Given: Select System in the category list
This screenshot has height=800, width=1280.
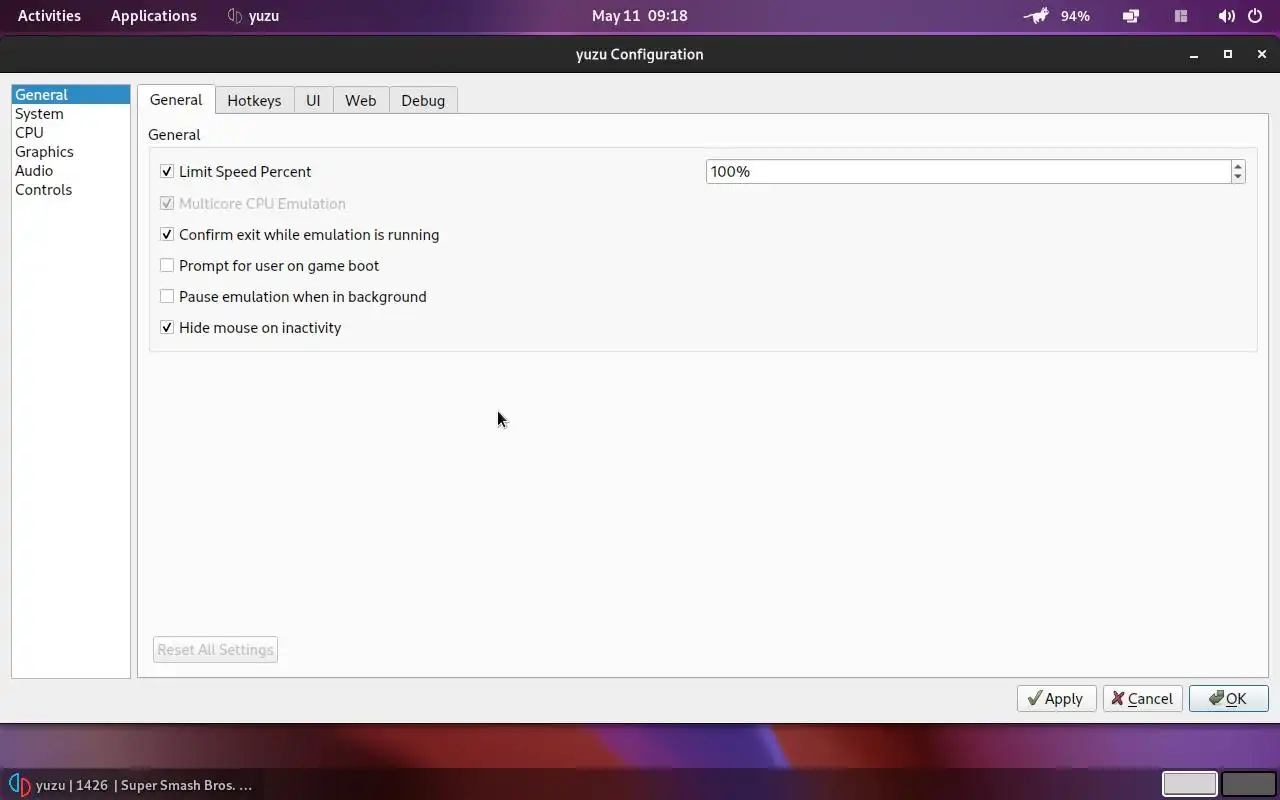Looking at the screenshot, I should pyautogui.click(x=71, y=114).
